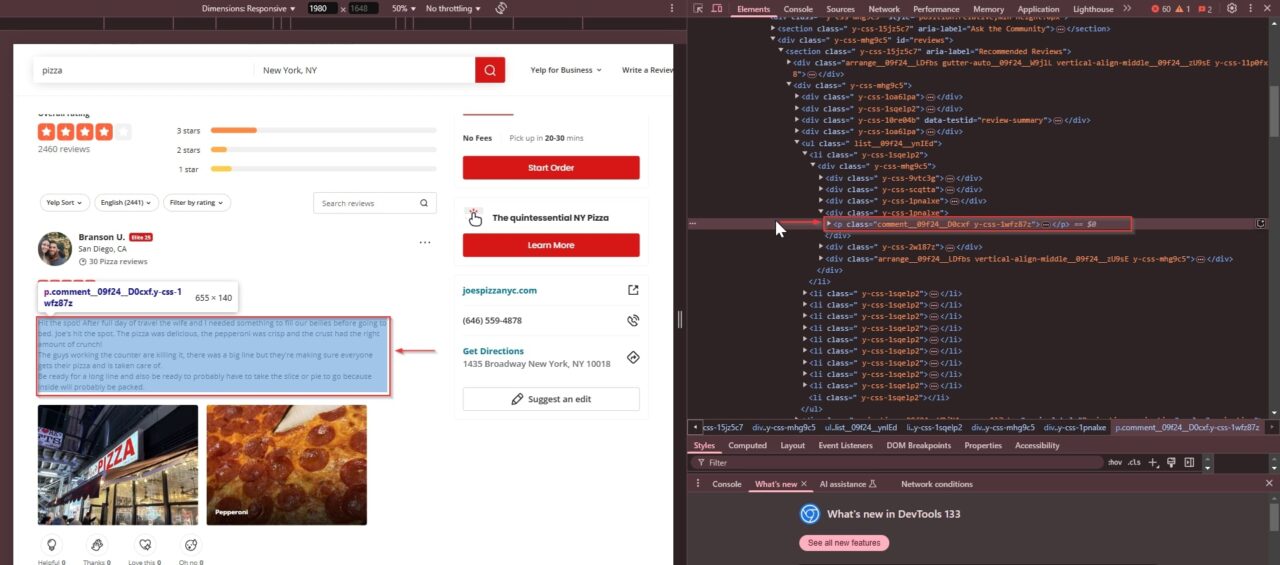Open the review's three-dot options menu
1280x565 pixels.
[425, 242]
